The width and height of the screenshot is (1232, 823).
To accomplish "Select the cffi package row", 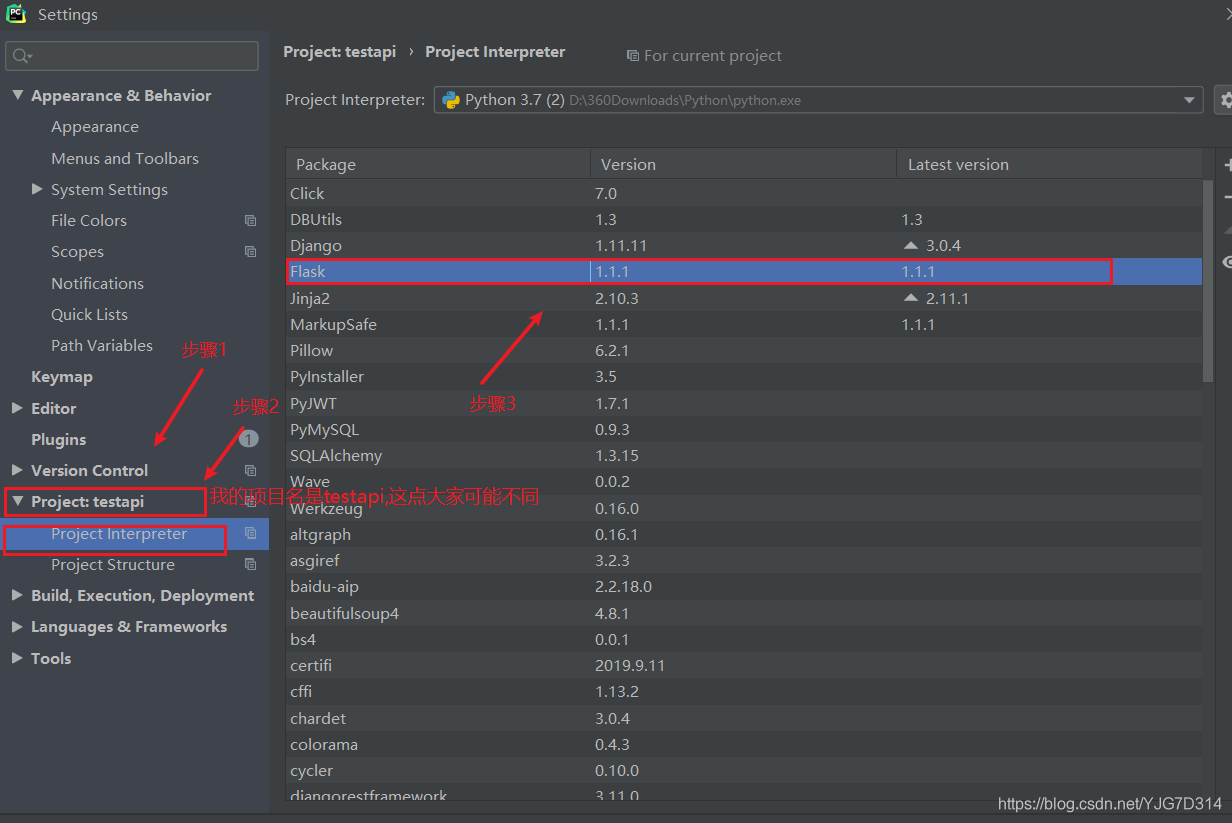I will 744,691.
